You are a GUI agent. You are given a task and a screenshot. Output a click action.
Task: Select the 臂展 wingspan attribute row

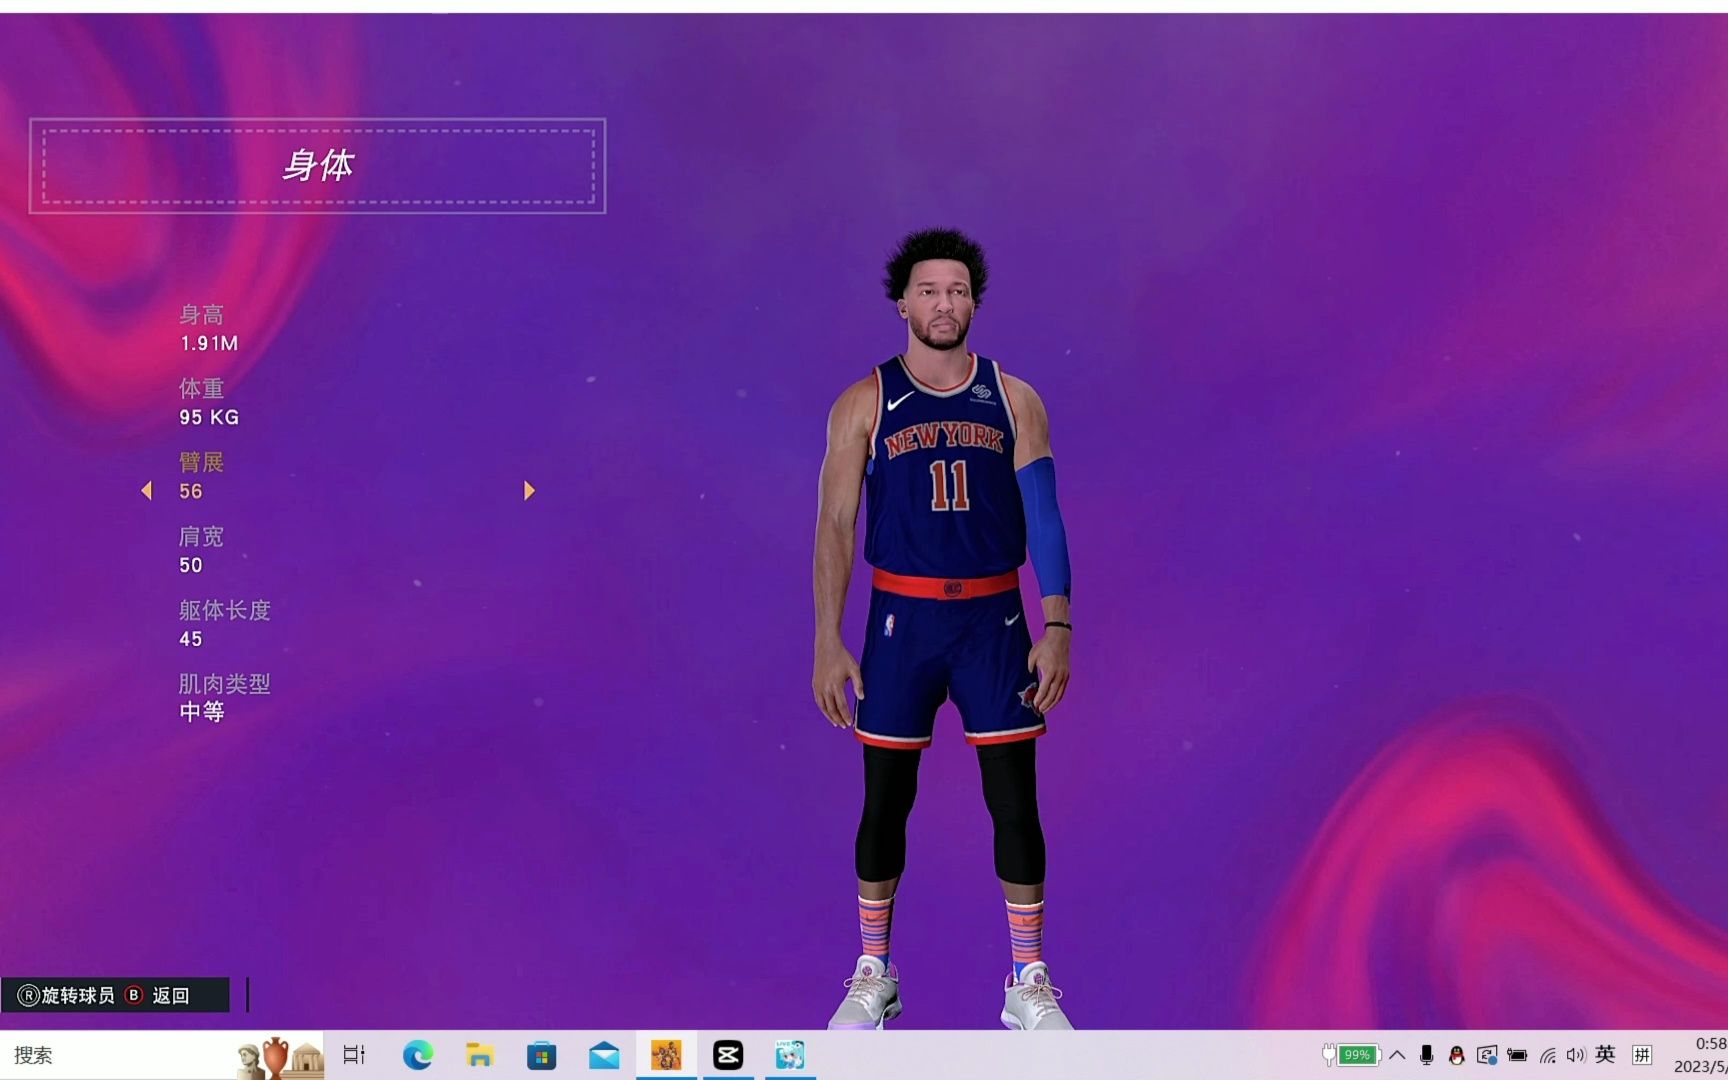pos(338,477)
